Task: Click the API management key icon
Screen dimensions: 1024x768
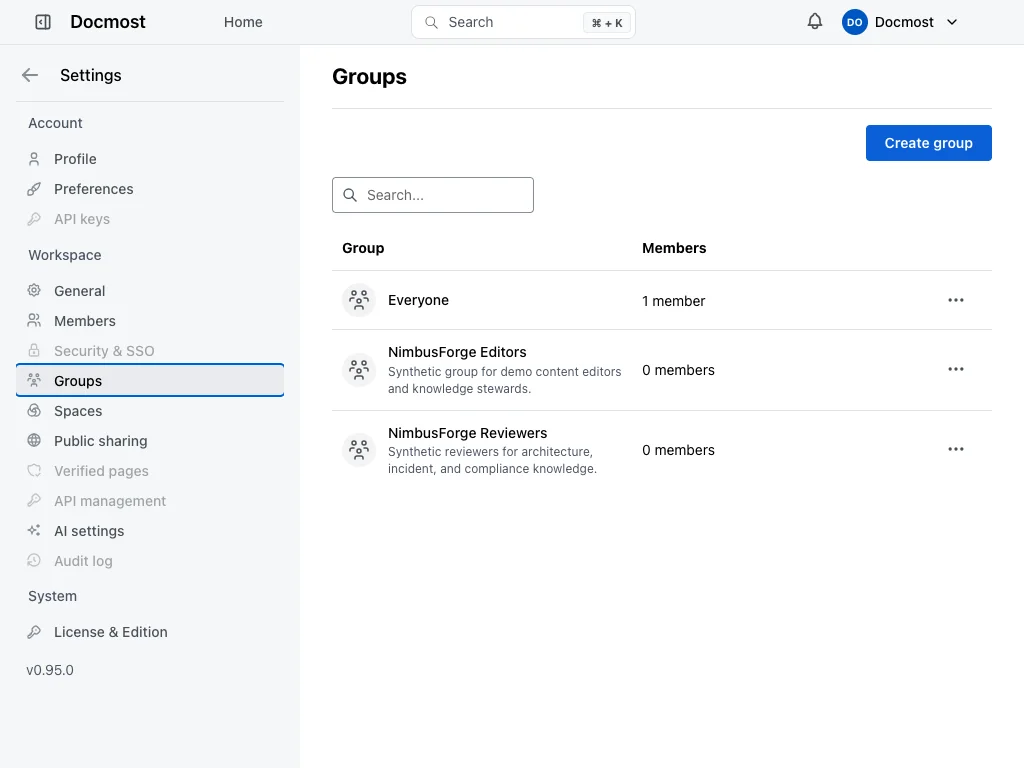Action: point(34,501)
